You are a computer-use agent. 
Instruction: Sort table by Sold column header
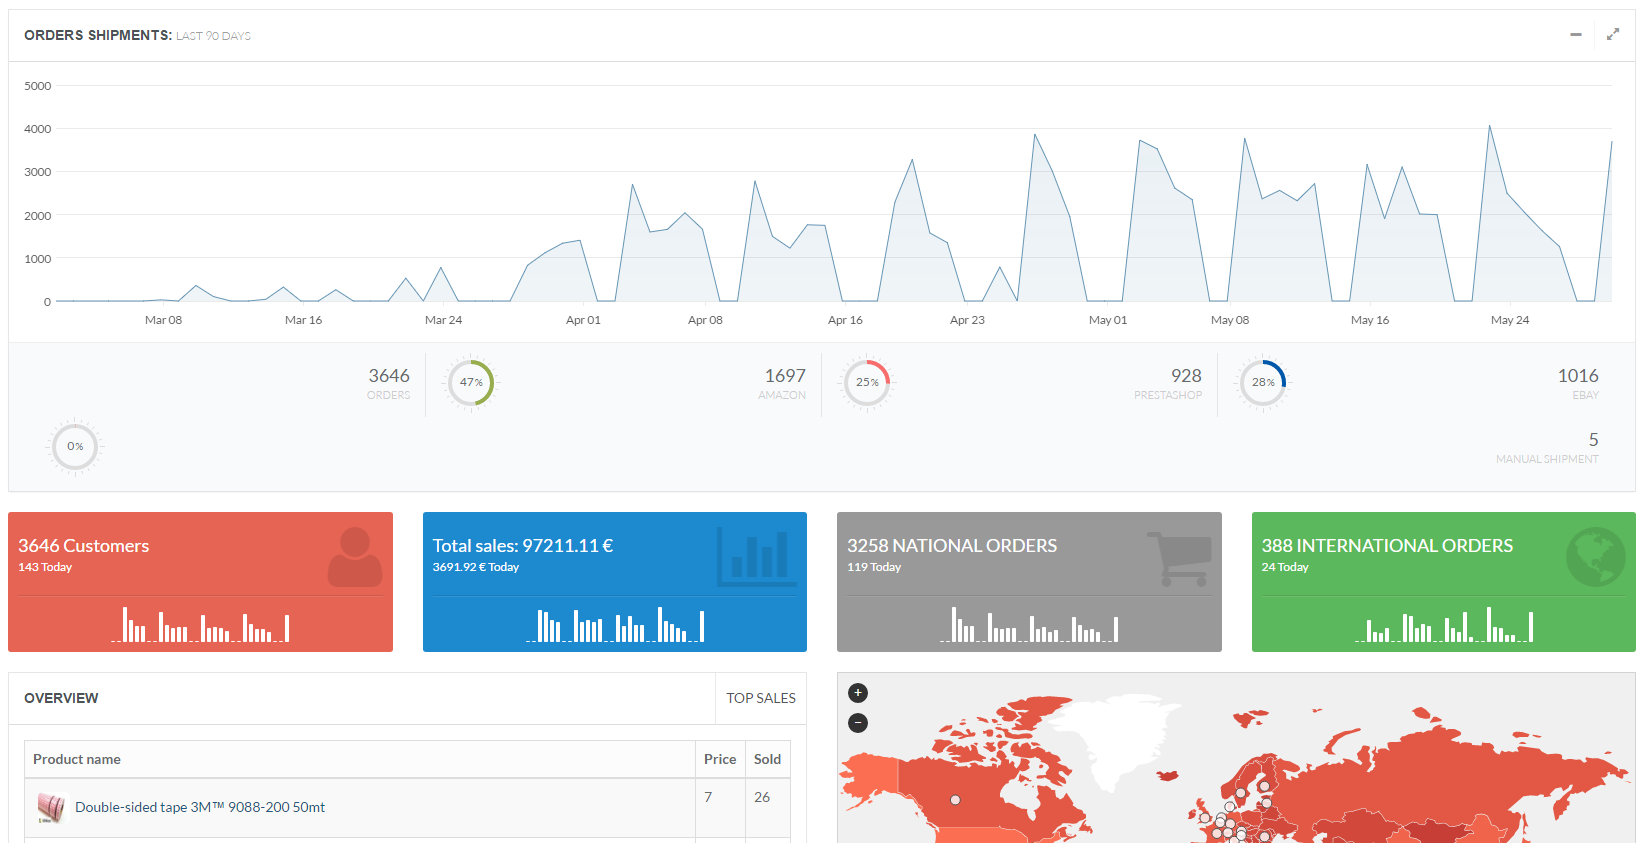click(x=767, y=759)
